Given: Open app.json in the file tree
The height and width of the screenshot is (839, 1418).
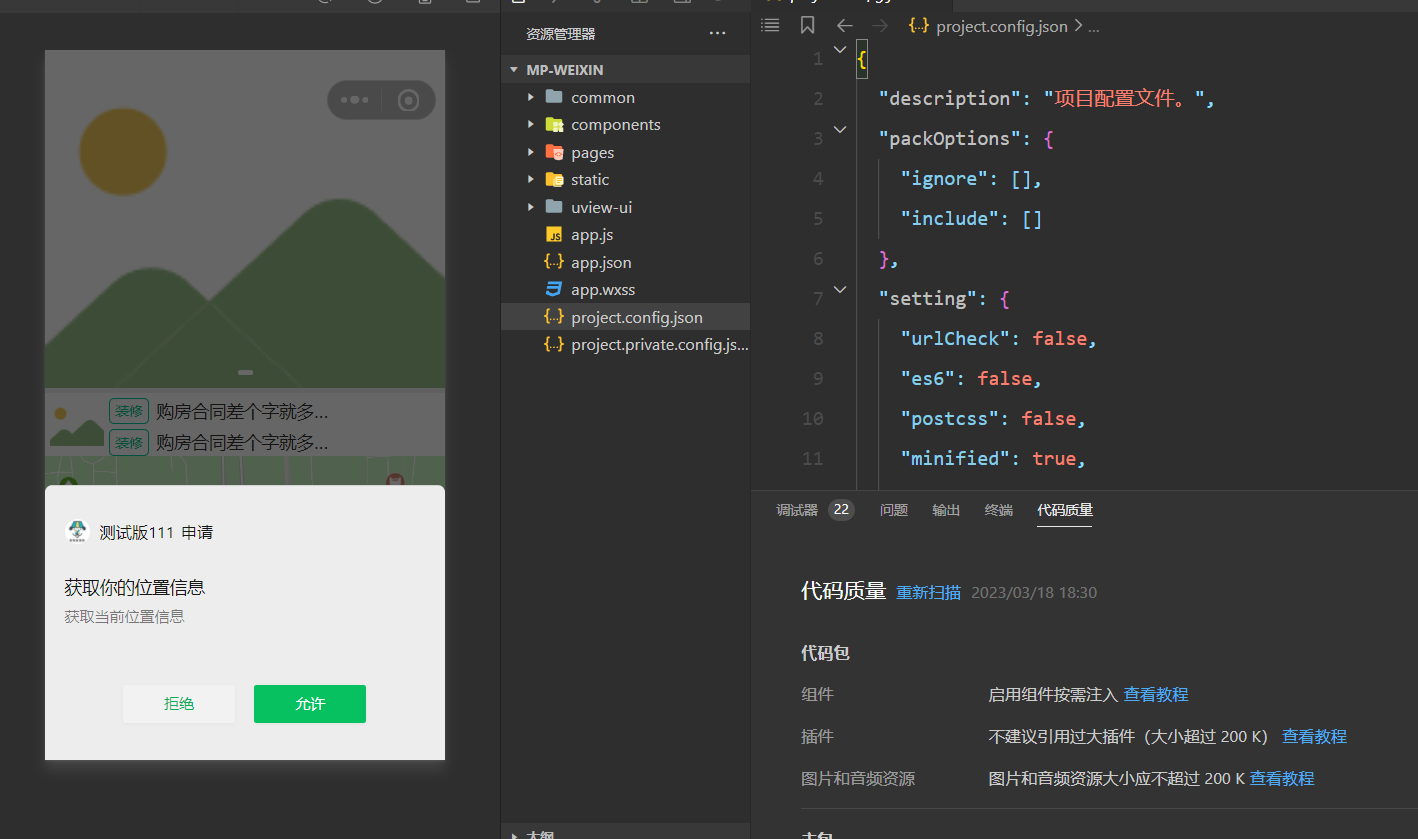Looking at the screenshot, I should click(x=601, y=262).
